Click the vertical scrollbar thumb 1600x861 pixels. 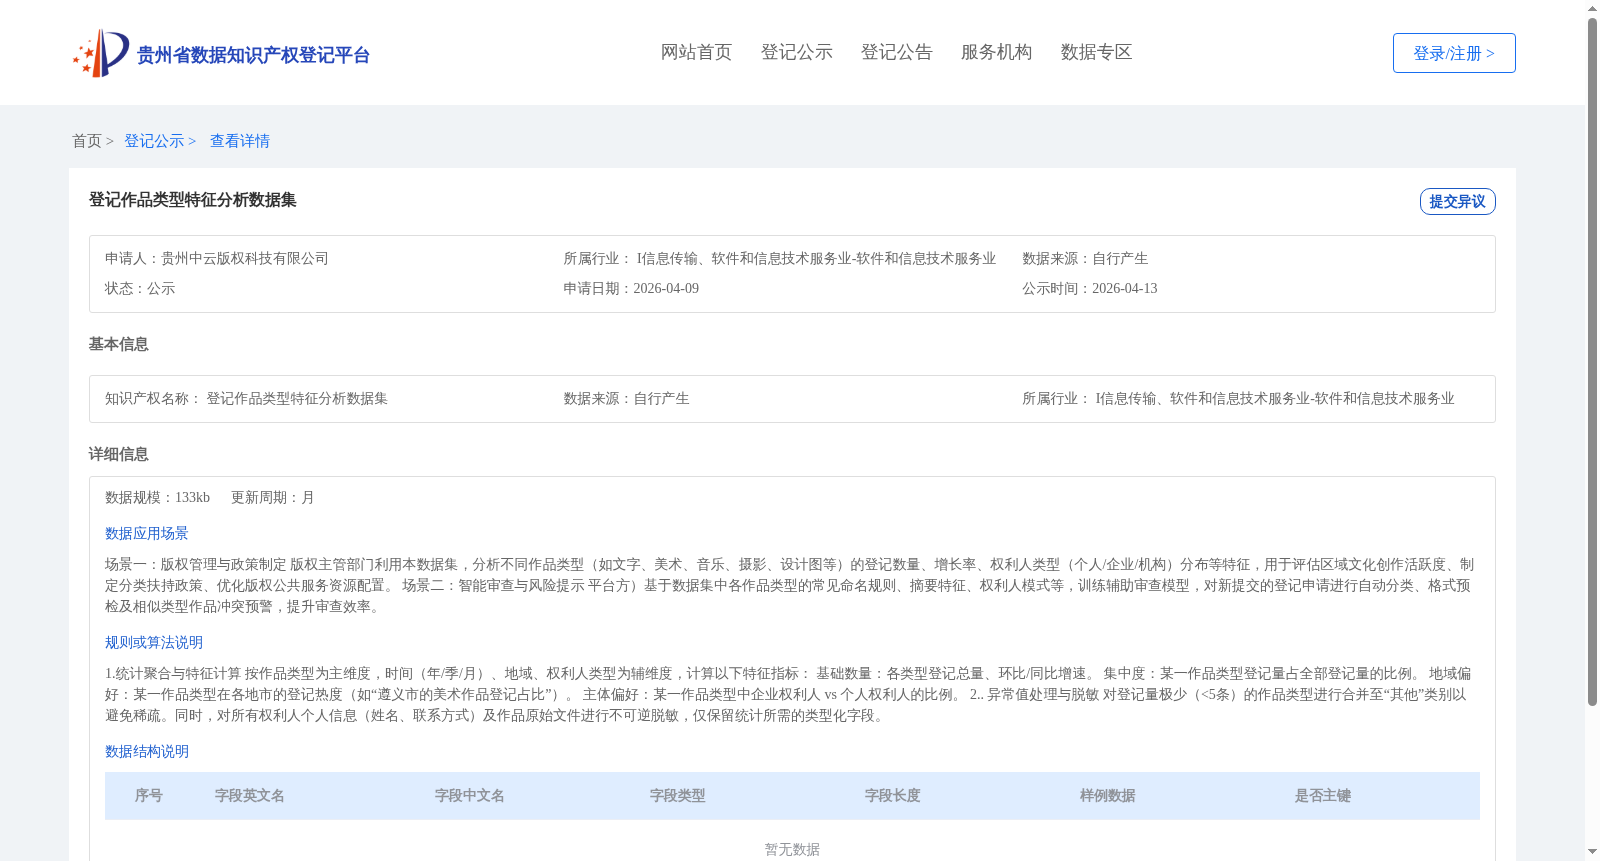pyautogui.click(x=1593, y=360)
